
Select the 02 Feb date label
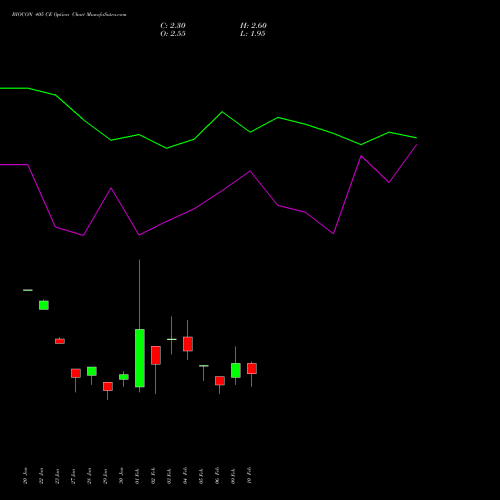click(154, 476)
